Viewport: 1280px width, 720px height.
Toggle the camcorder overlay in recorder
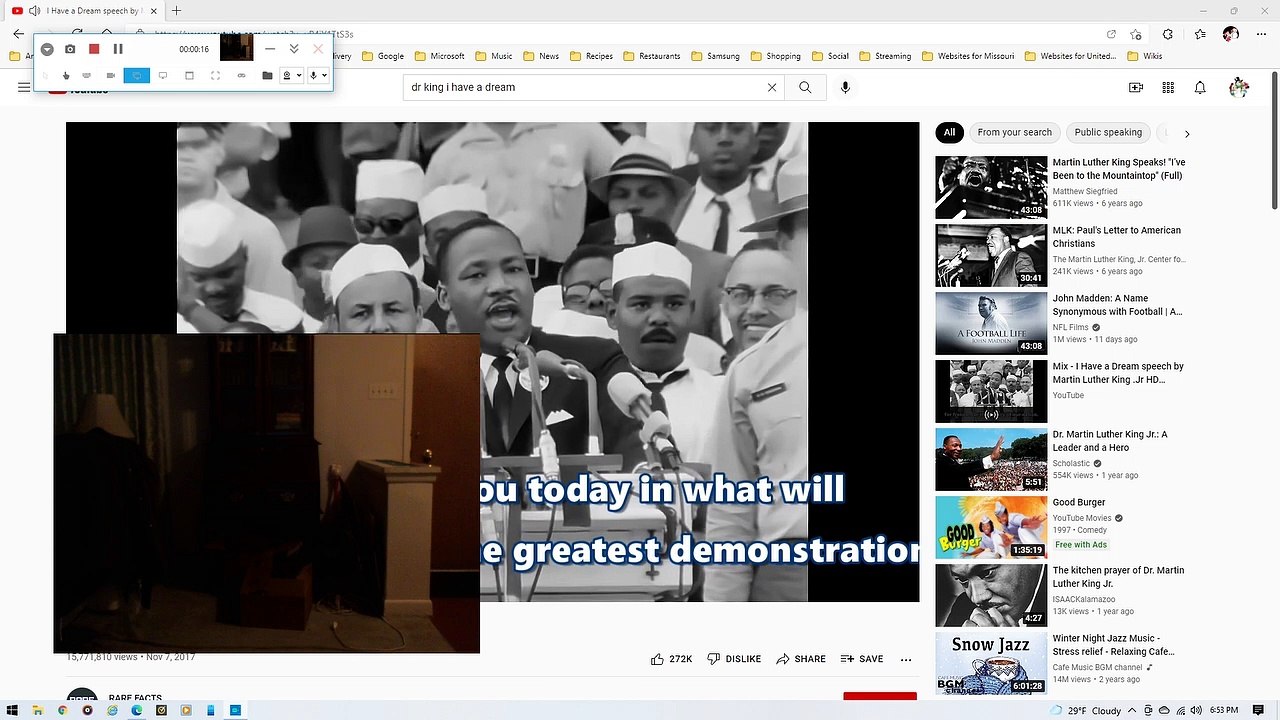pos(111,75)
